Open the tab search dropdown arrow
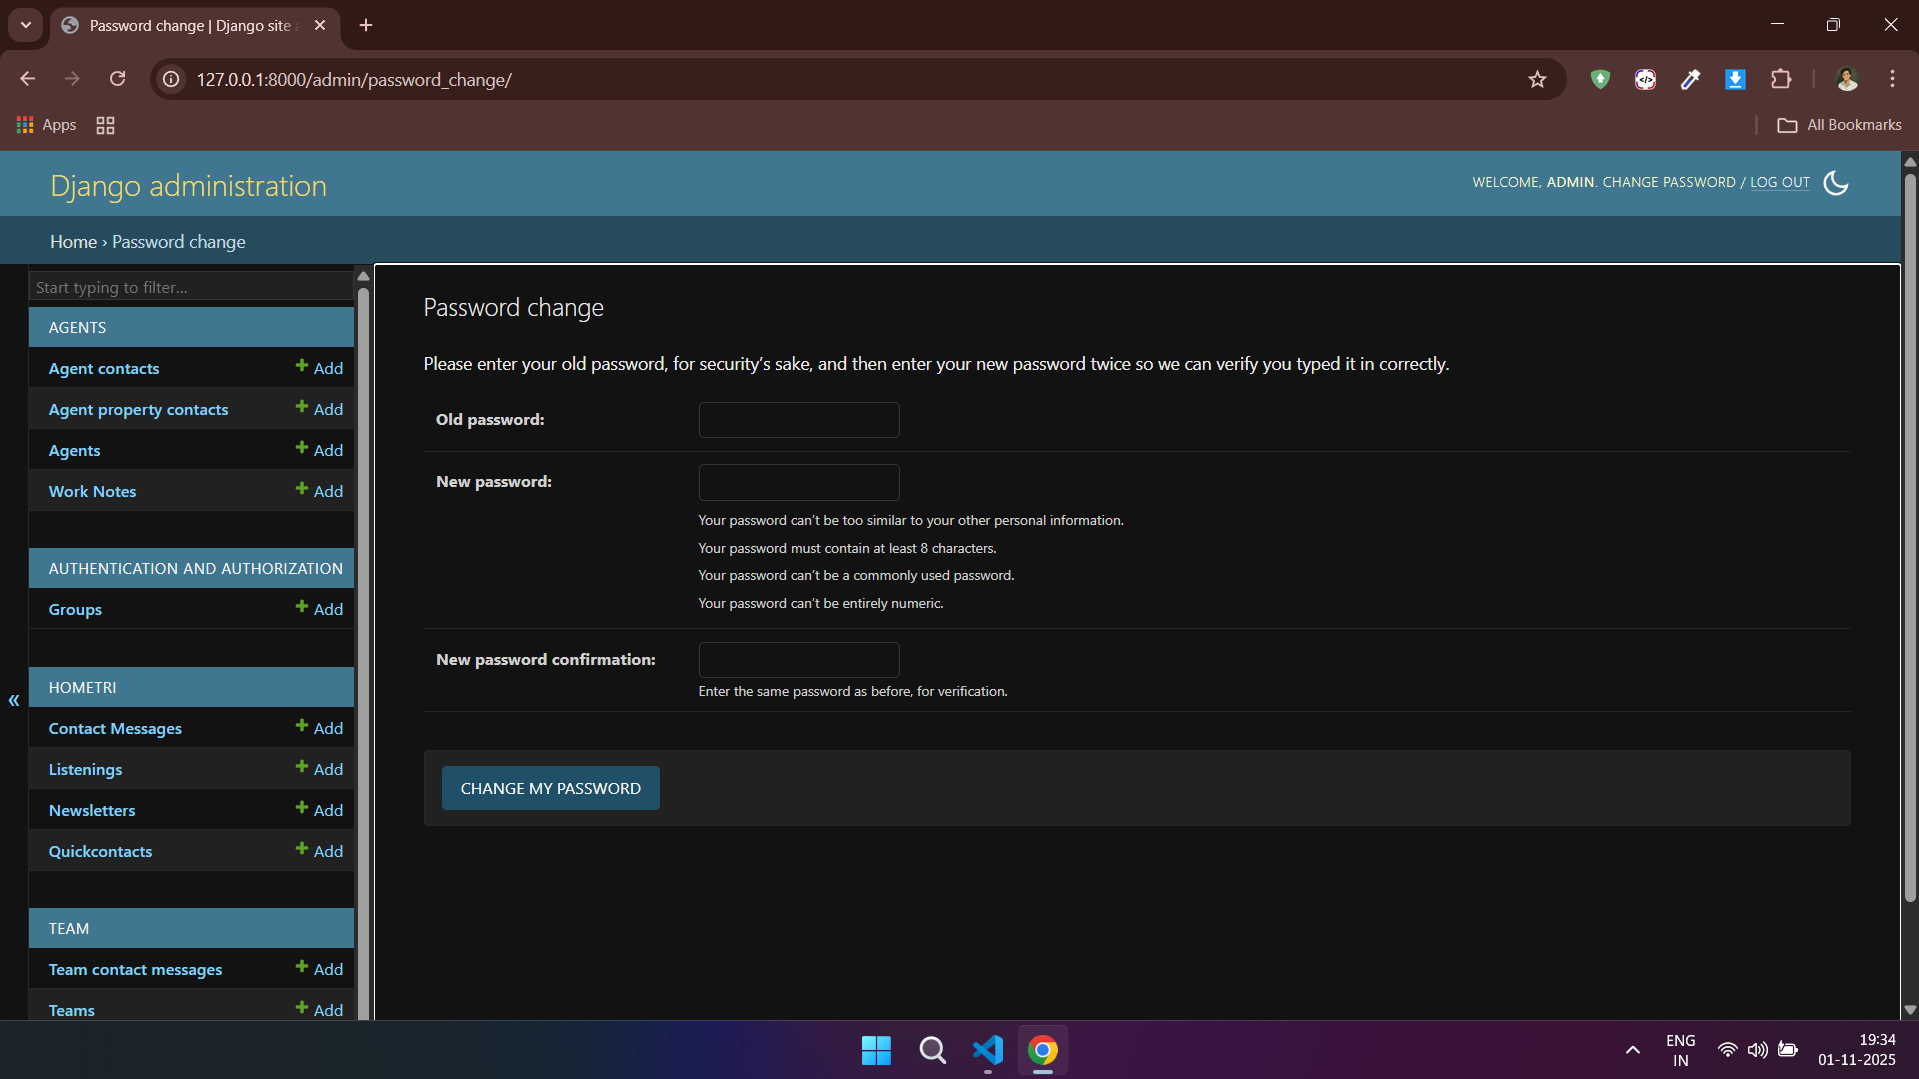The width and height of the screenshot is (1919, 1079). (x=26, y=25)
